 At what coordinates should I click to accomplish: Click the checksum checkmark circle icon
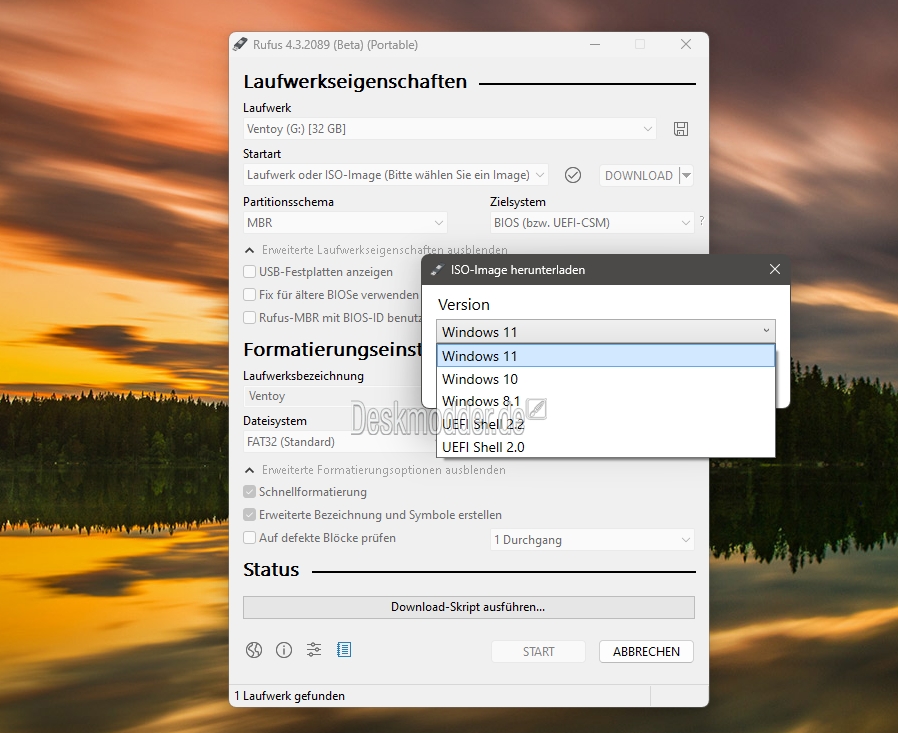coord(573,175)
